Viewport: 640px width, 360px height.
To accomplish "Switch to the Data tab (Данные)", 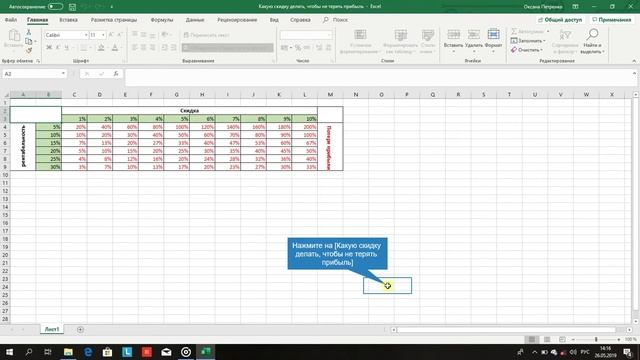I will 195,20.
